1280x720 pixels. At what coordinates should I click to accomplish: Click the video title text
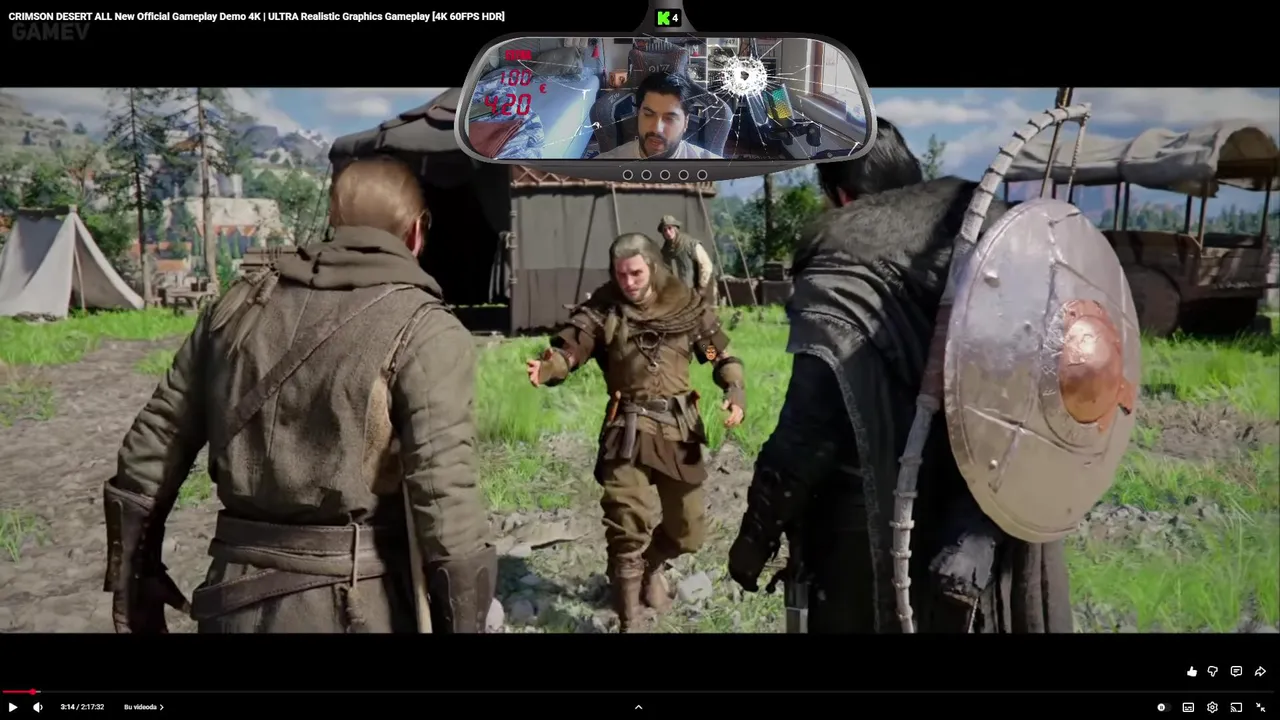click(256, 16)
